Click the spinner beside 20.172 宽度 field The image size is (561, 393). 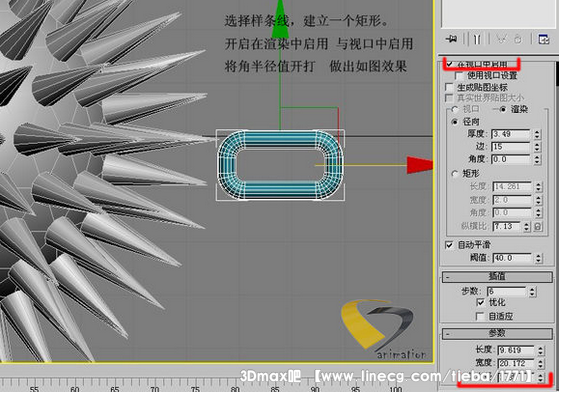(x=540, y=363)
